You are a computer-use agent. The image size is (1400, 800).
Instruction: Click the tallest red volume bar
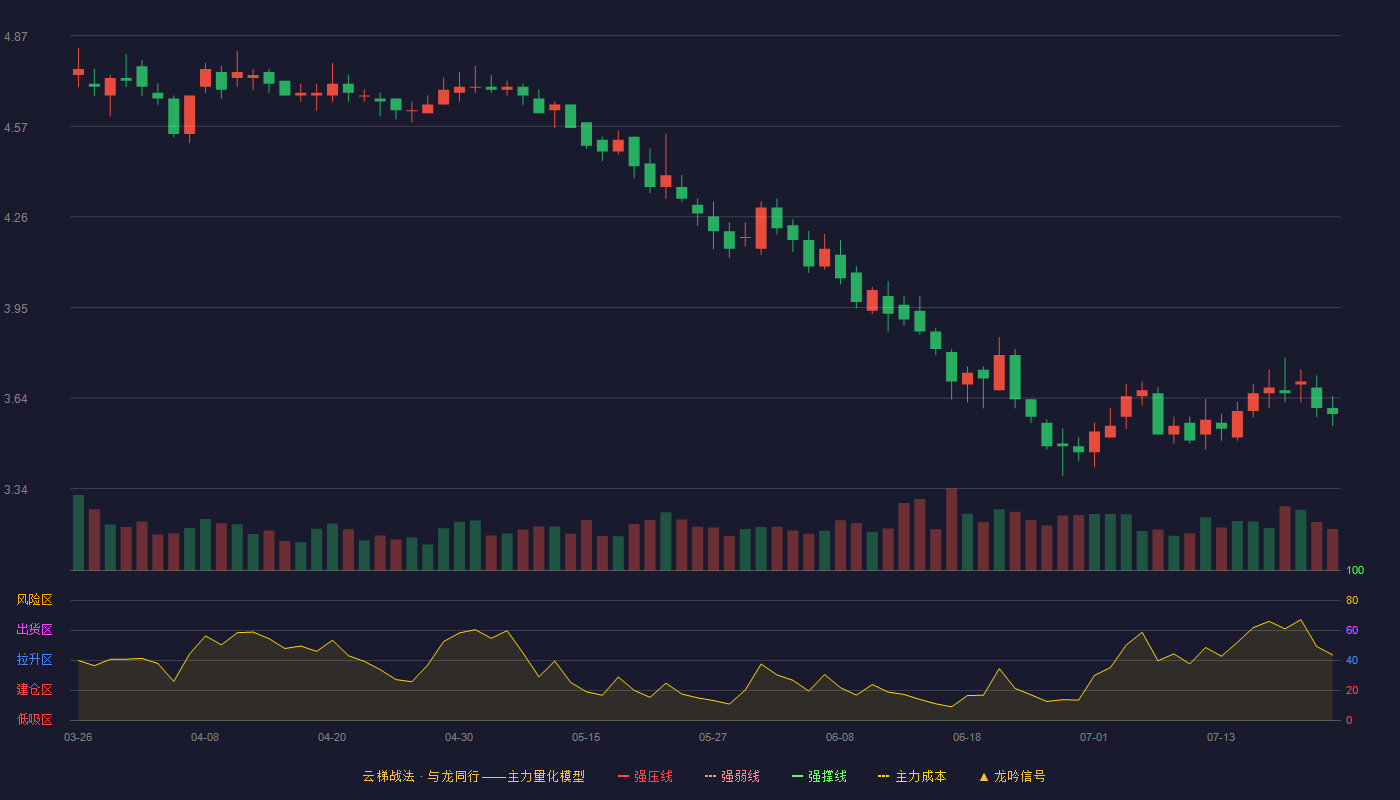pos(951,529)
